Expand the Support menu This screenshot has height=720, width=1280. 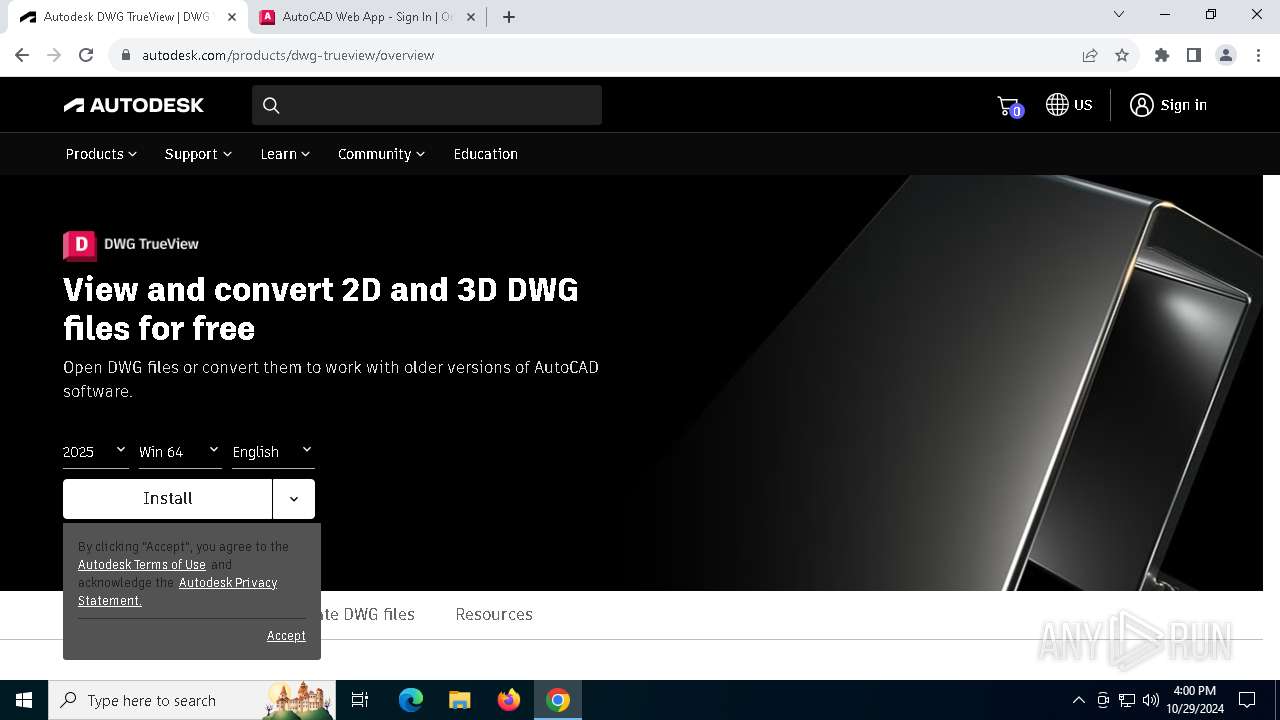tap(198, 154)
